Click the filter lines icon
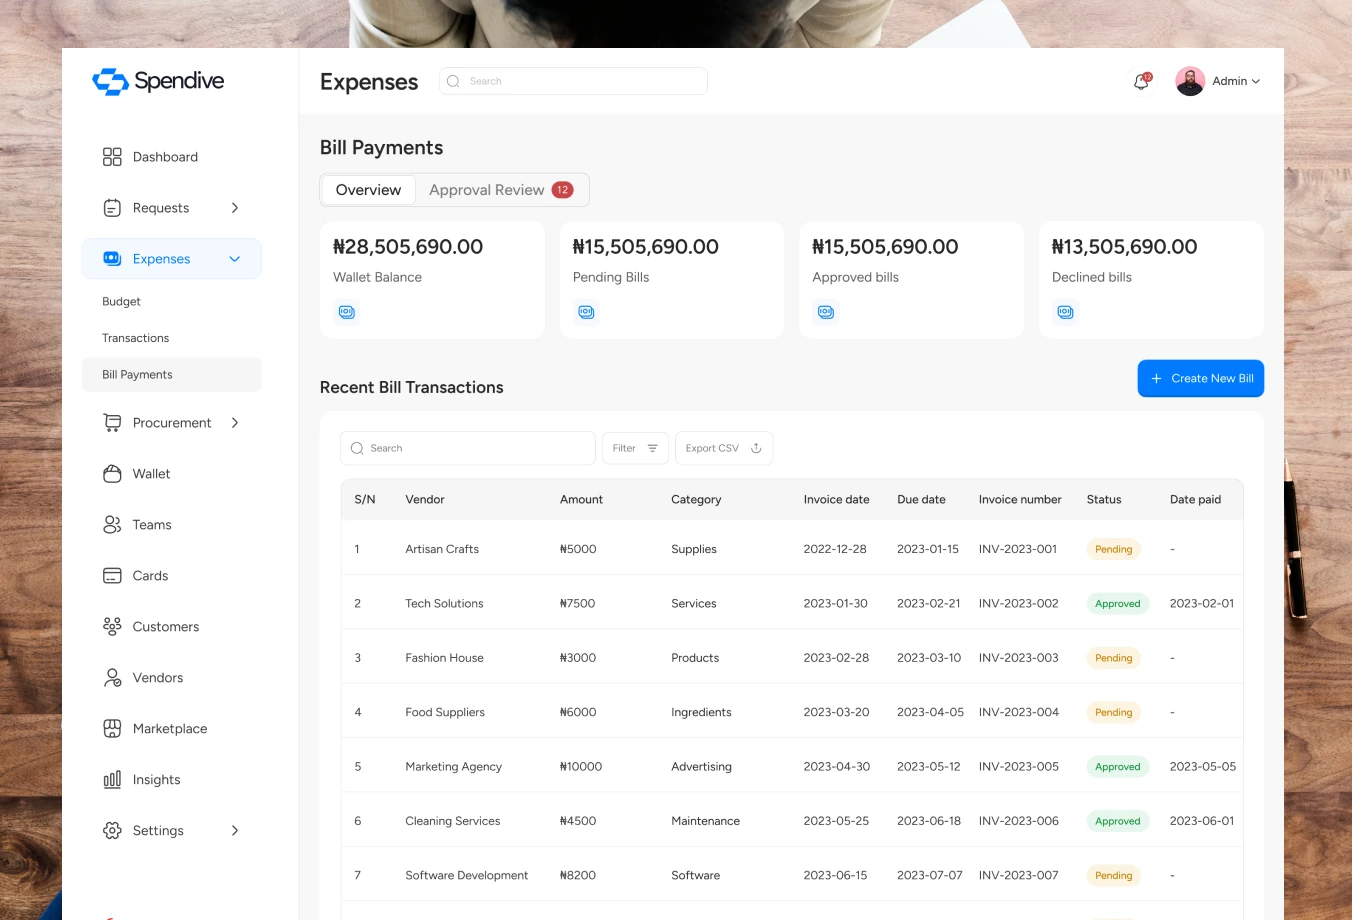 [x=652, y=448]
